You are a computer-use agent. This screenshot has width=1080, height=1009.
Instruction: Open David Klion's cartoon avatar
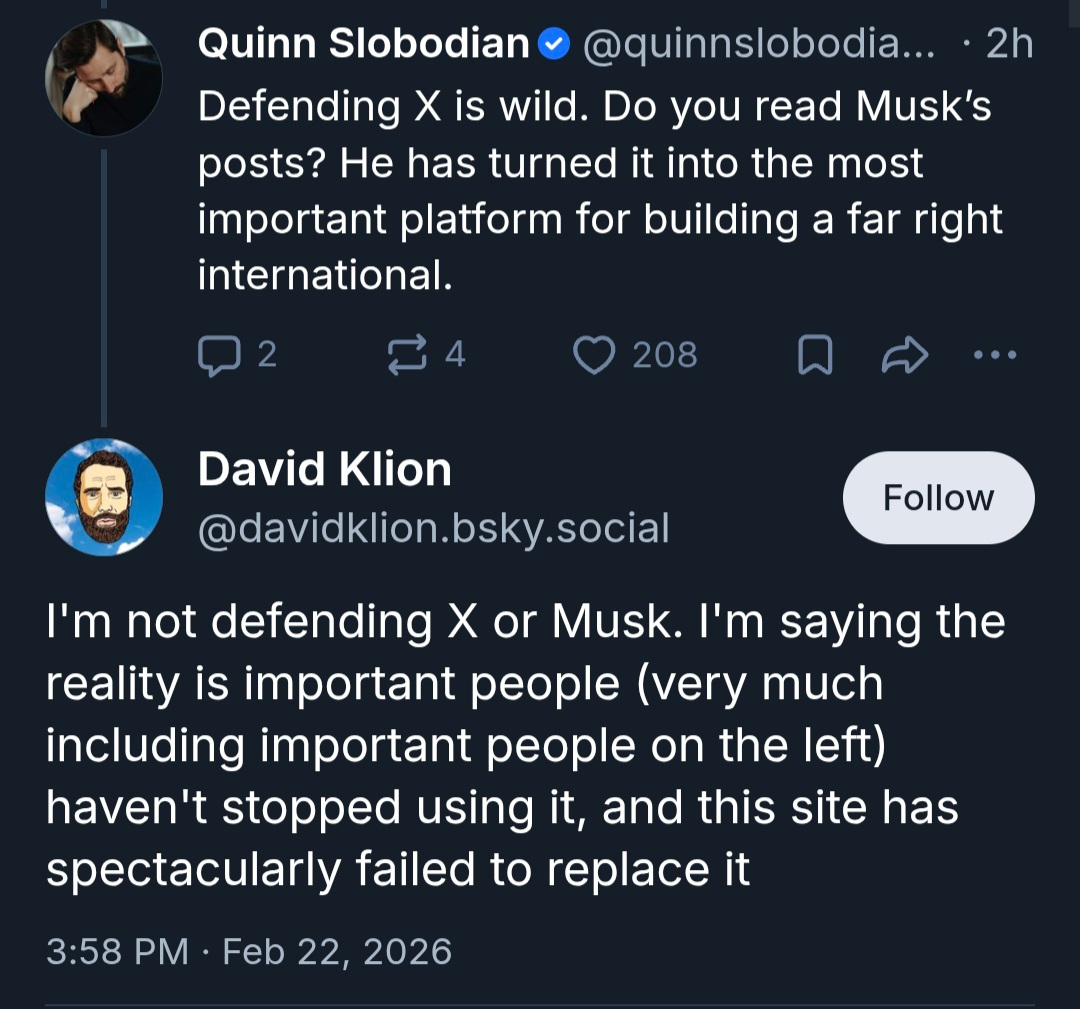(104, 497)
